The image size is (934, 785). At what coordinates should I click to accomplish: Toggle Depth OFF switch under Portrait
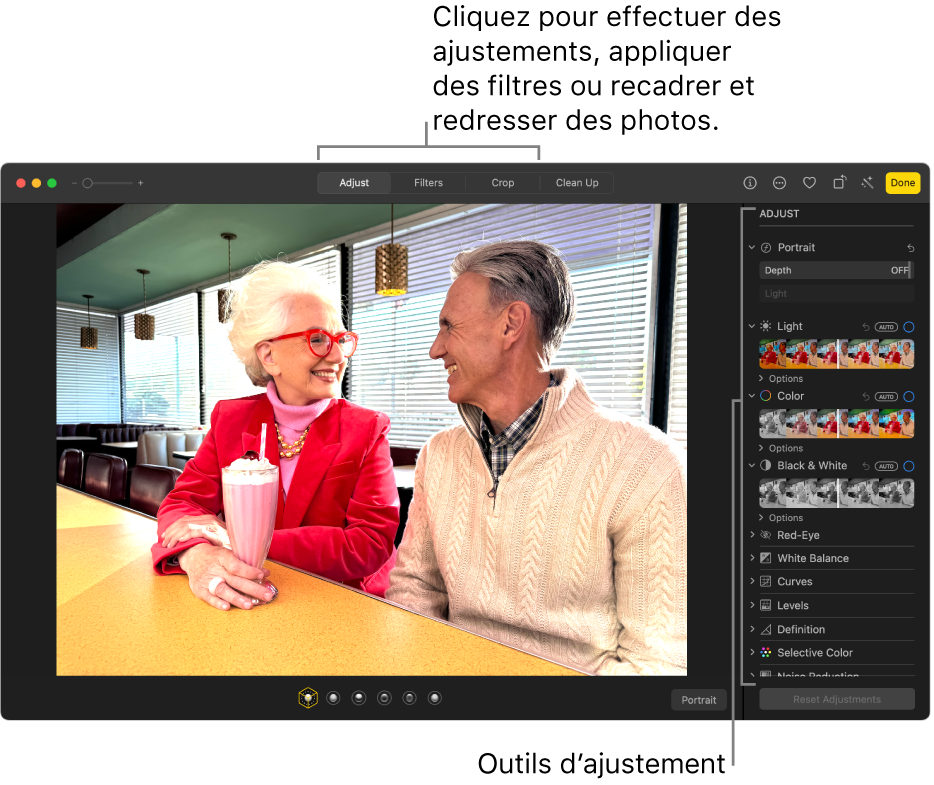tap(899, 270)
